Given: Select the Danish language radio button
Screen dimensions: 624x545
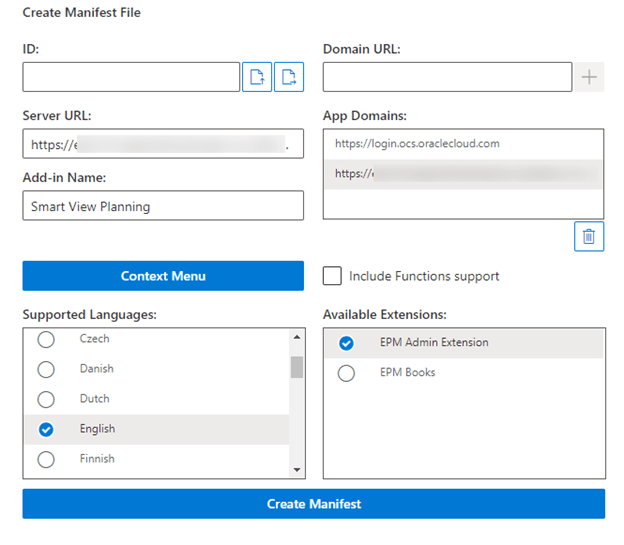Looking at the screenshot, I should (46, 369).
